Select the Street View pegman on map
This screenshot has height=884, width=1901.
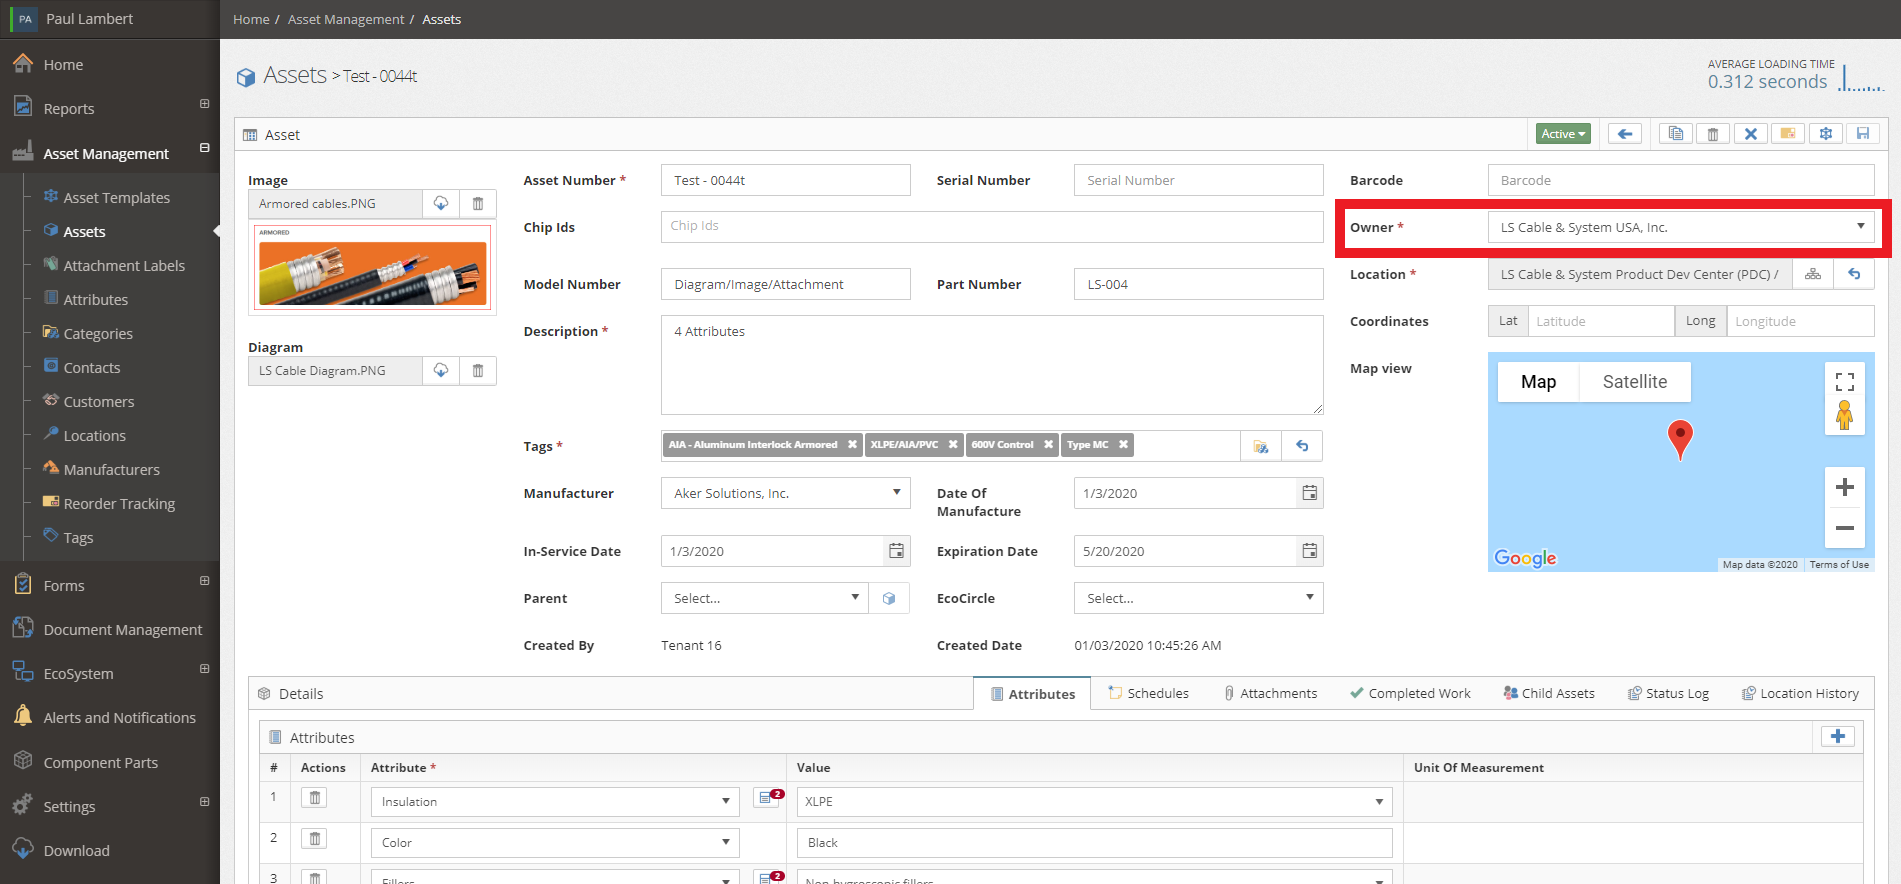[1845, 415]
